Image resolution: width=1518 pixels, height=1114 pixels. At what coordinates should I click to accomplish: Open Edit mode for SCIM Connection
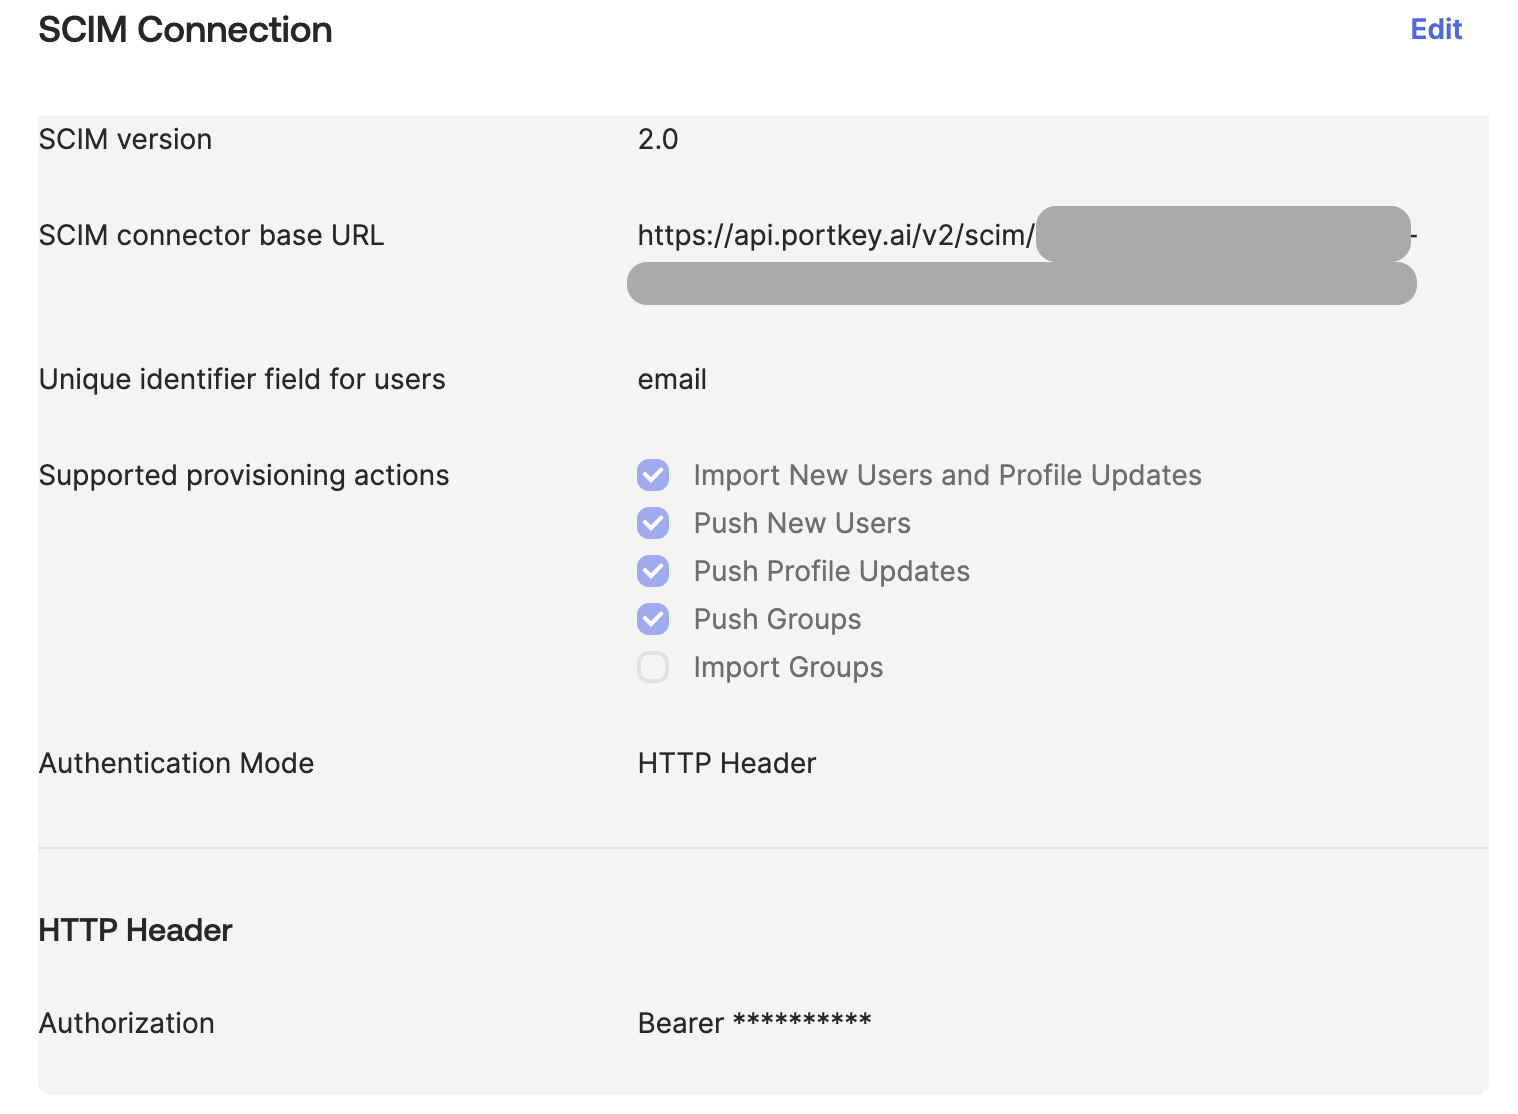tap(1435, 29)
